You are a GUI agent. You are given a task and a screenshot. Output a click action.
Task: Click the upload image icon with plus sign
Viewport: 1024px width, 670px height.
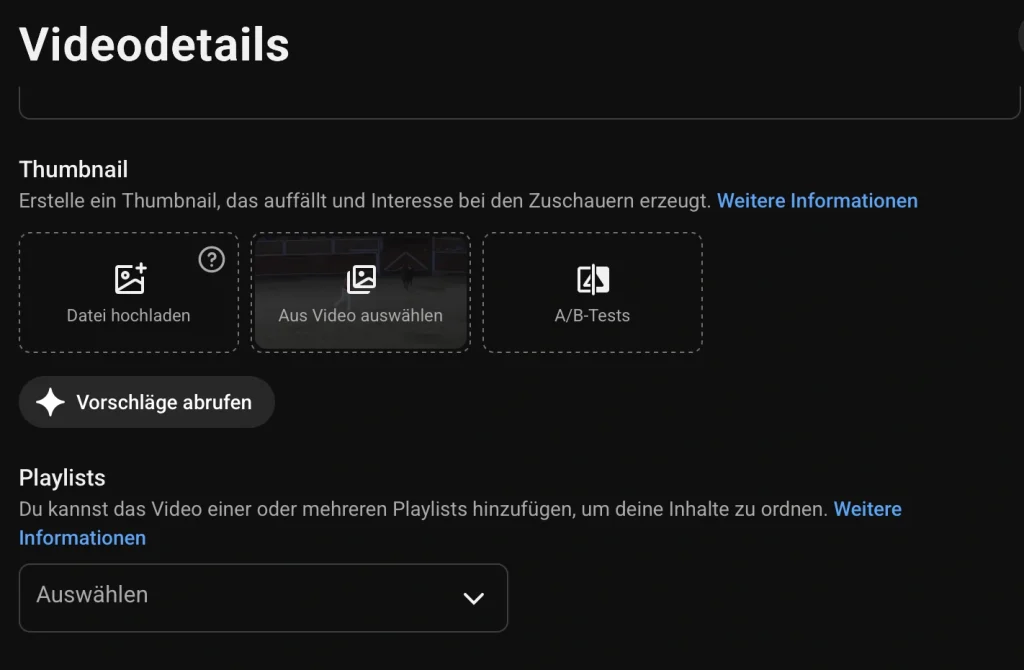click(131, 279)
